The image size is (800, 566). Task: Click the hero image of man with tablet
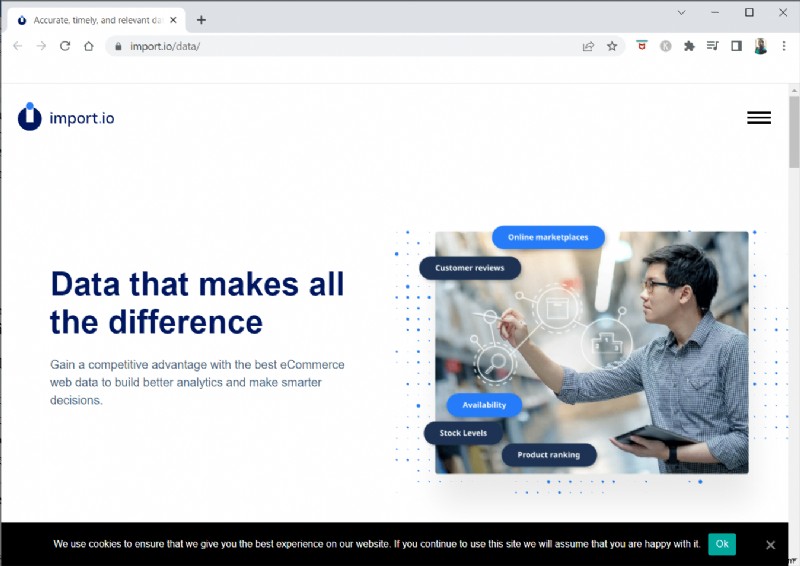coord(592,352)
